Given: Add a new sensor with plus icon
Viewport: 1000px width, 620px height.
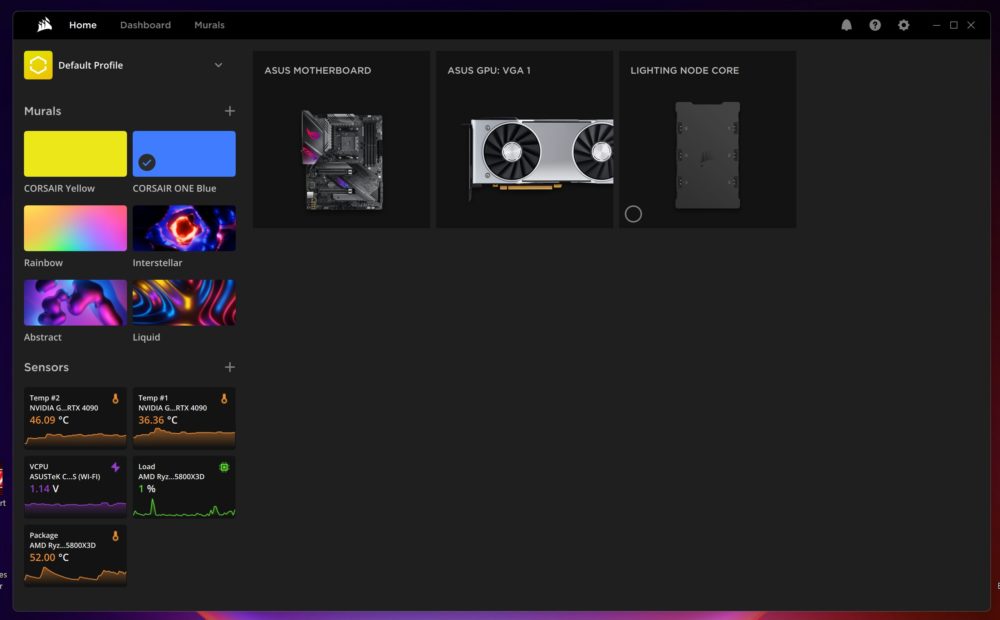Looking at the screenshot, I should coord(230,367).
